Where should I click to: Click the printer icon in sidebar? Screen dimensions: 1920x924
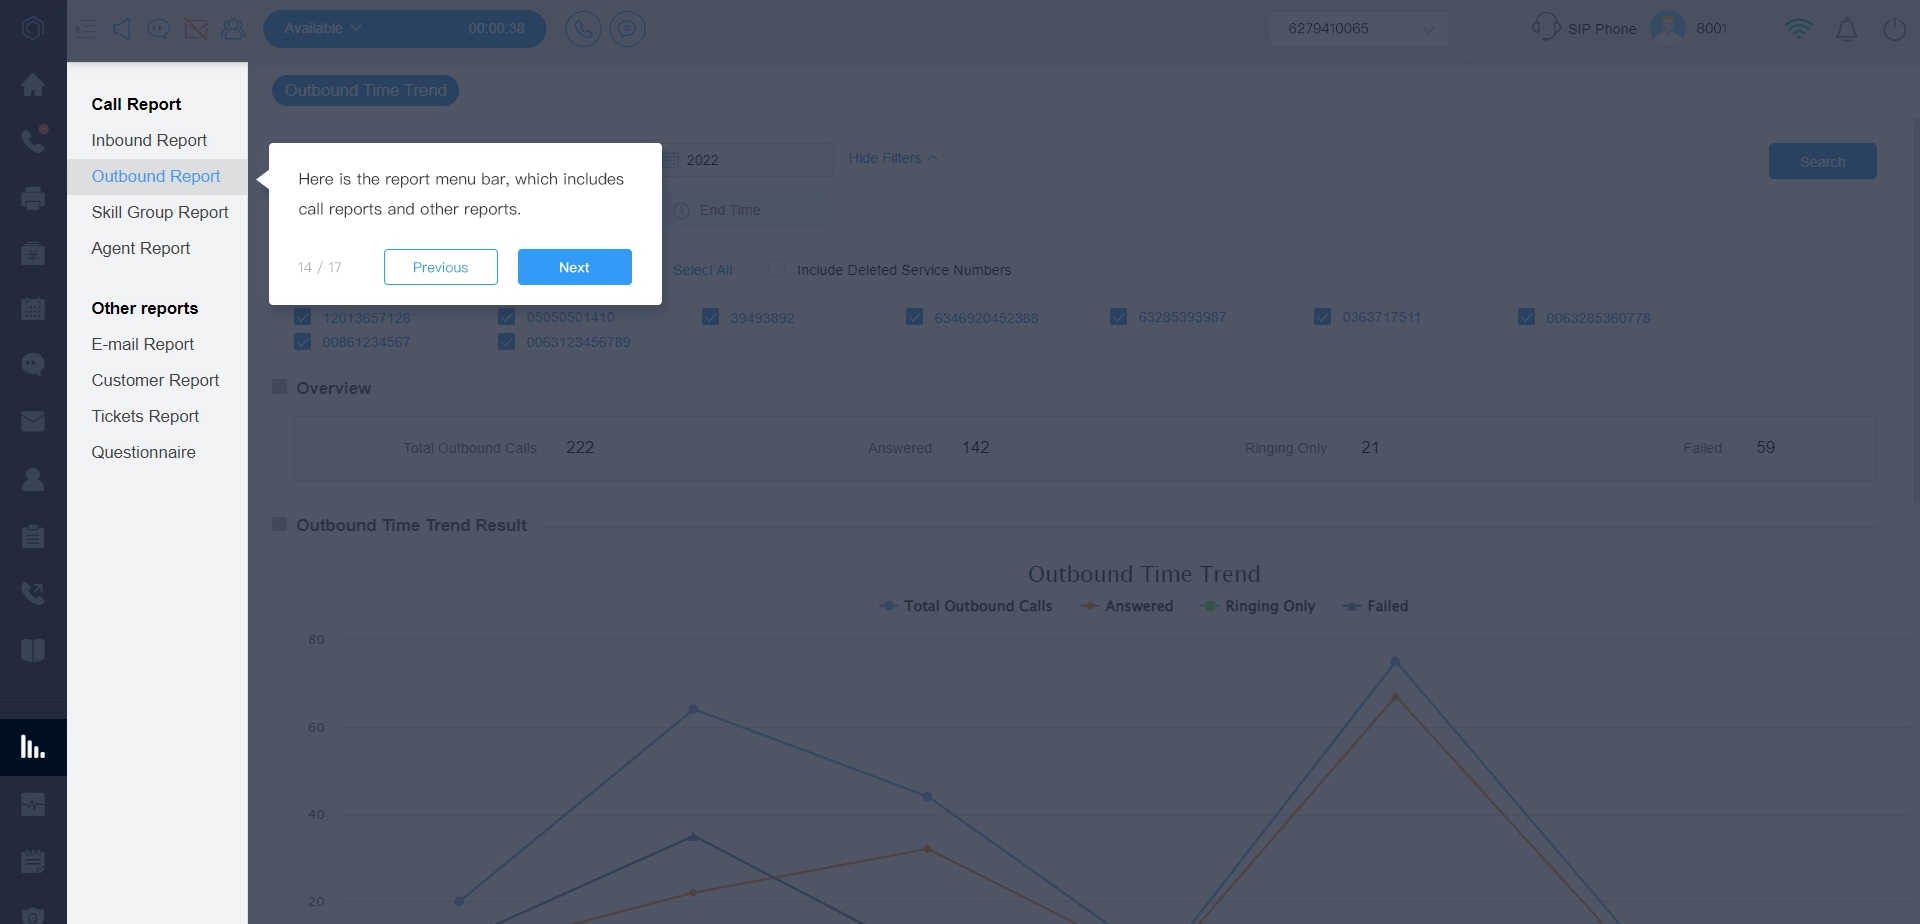[x=33, y=198]
